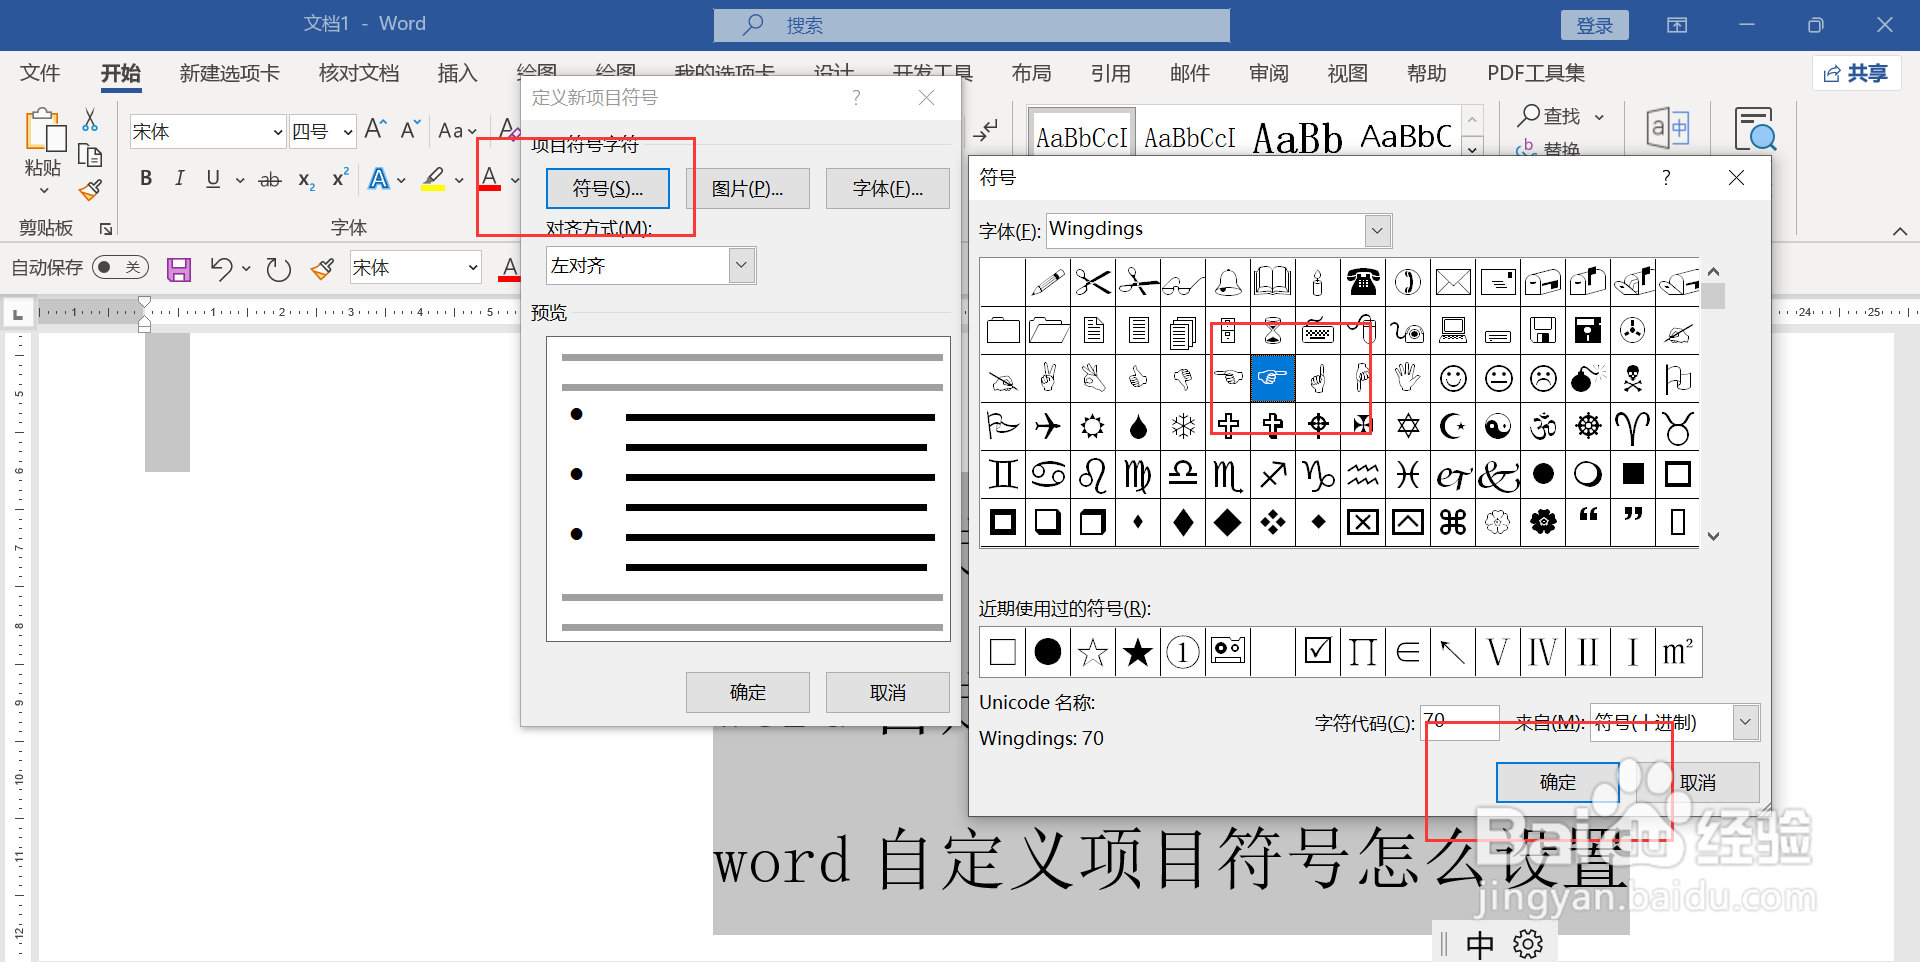Click the 字体(F)... button

pos(887,189)
